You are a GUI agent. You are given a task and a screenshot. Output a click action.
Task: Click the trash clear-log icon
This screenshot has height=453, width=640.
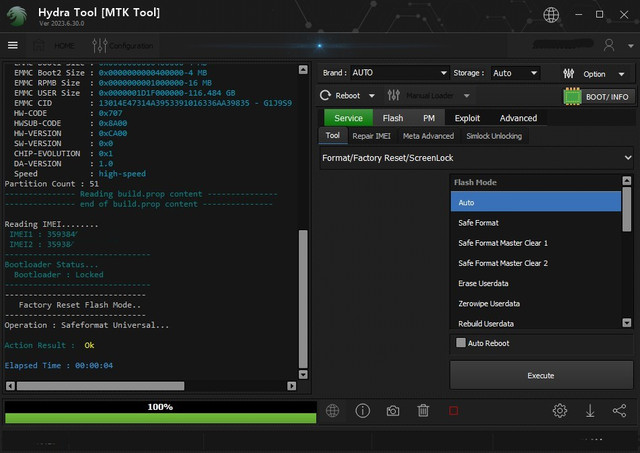pos(423,411)
